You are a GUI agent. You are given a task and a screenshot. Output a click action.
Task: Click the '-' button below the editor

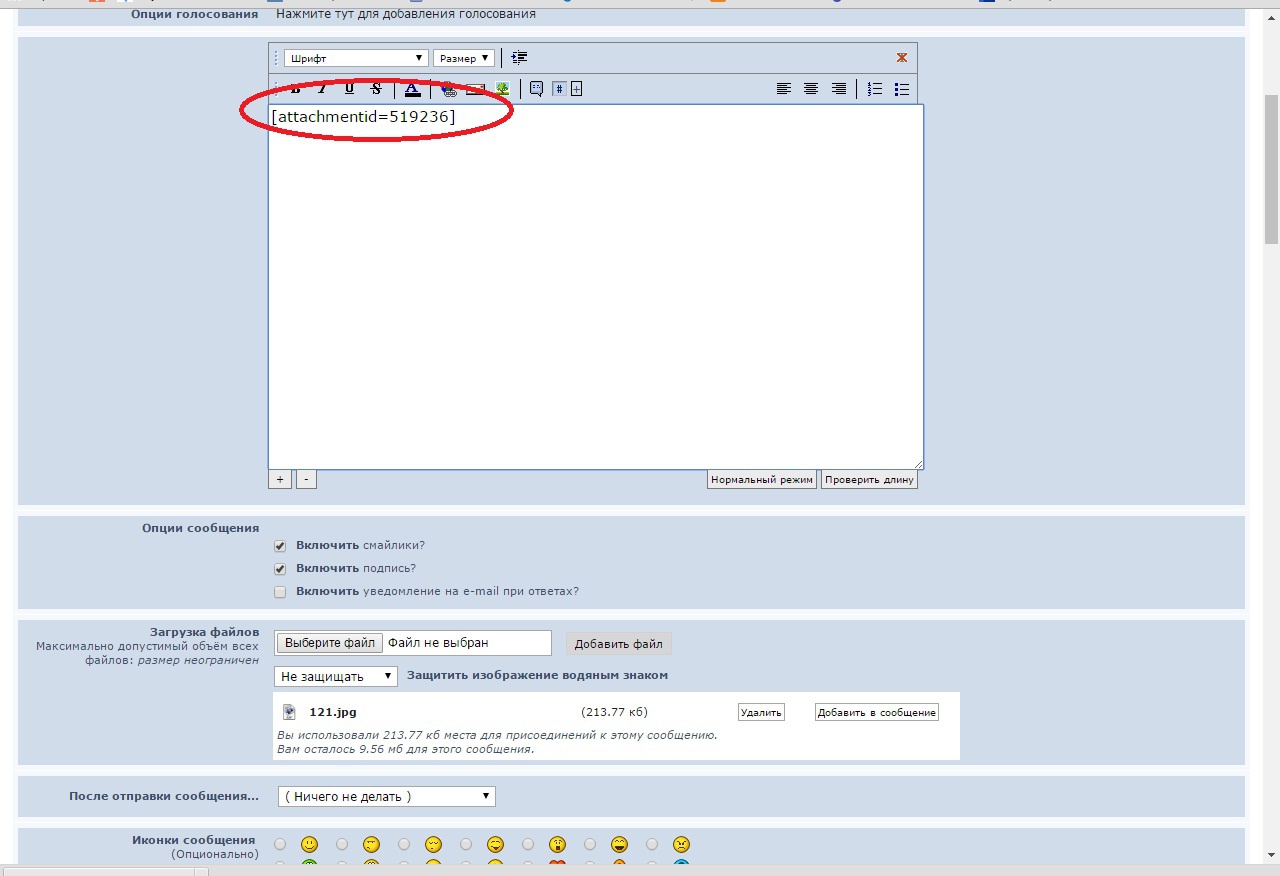point(306,480)
